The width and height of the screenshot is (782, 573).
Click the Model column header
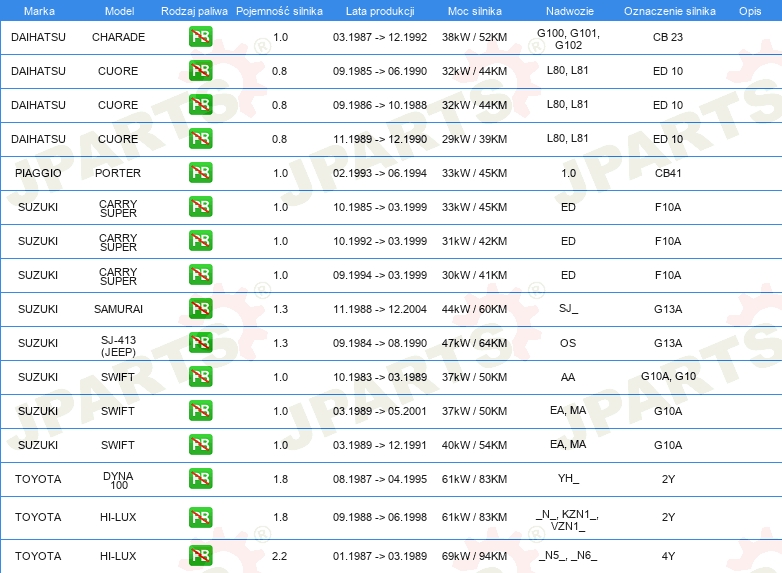119,11
